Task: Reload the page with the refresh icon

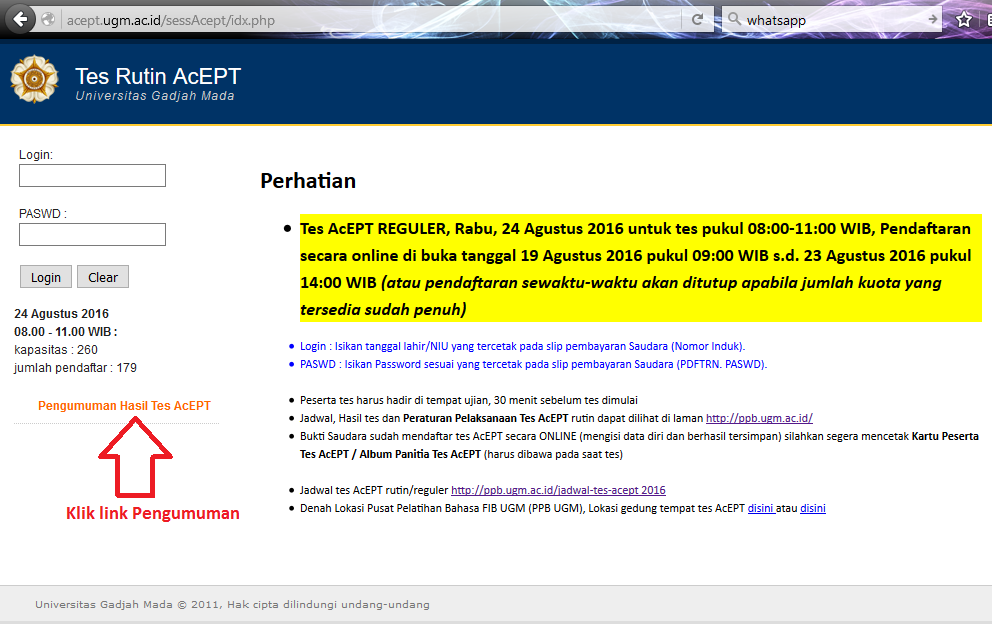Action: pyautogui.click(x=697, y=20)
